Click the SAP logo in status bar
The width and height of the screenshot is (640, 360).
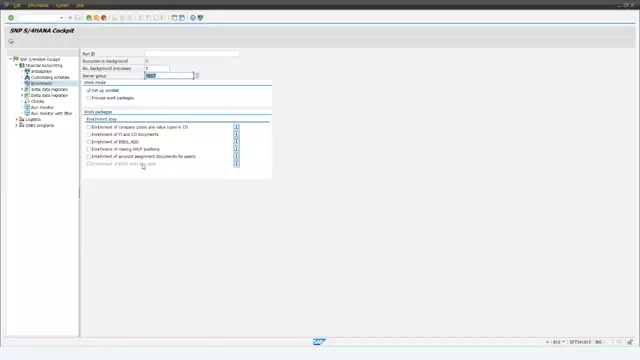[x=319, y=342]
